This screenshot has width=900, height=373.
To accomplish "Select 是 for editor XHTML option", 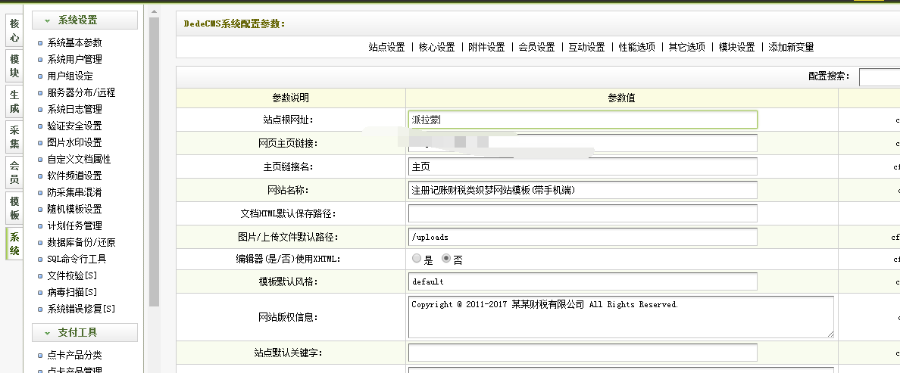I will (x=417, y=259).
